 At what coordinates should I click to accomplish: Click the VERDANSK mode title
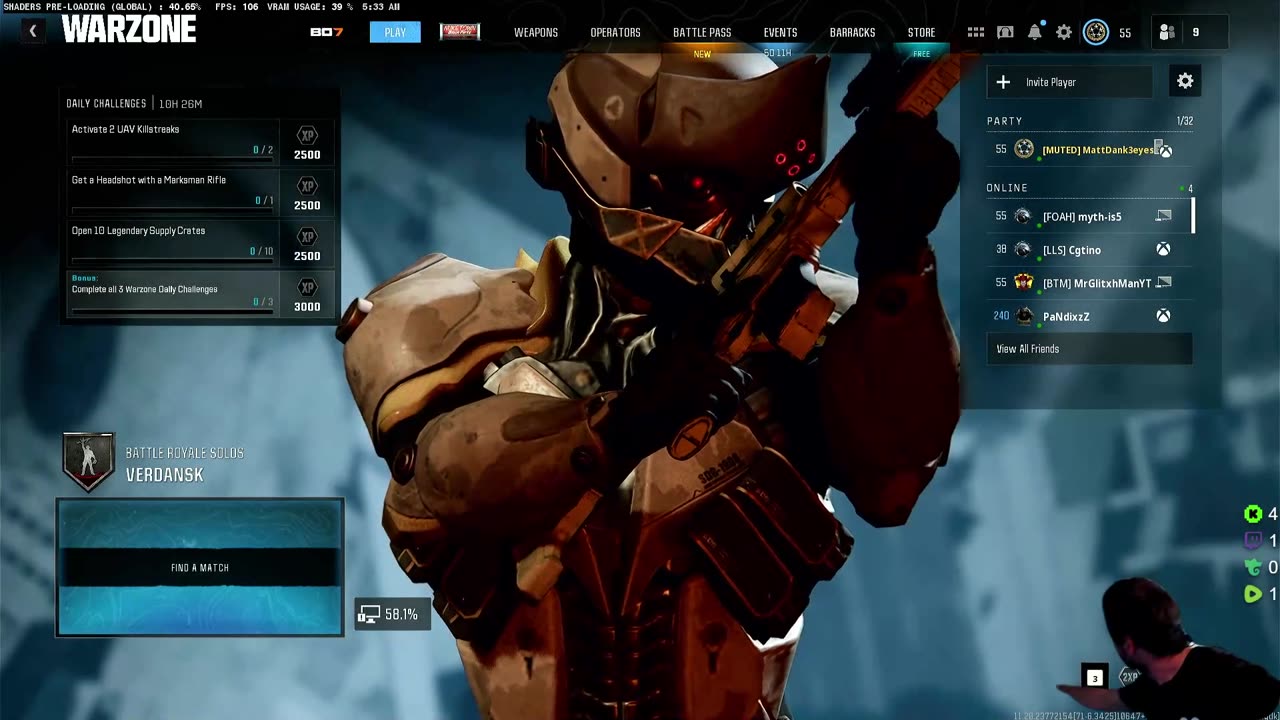point(164,475)
